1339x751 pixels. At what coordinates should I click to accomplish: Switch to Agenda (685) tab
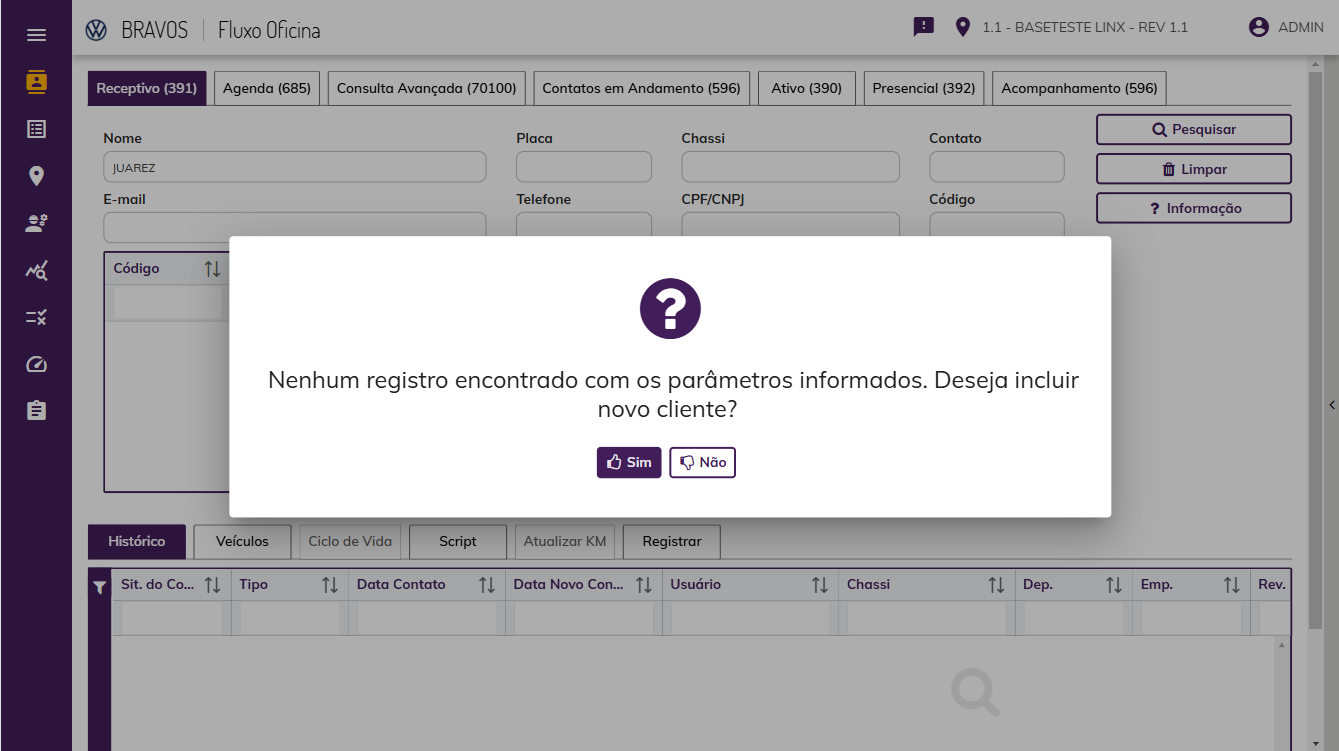pyautogui.click(x=267, y=88)
